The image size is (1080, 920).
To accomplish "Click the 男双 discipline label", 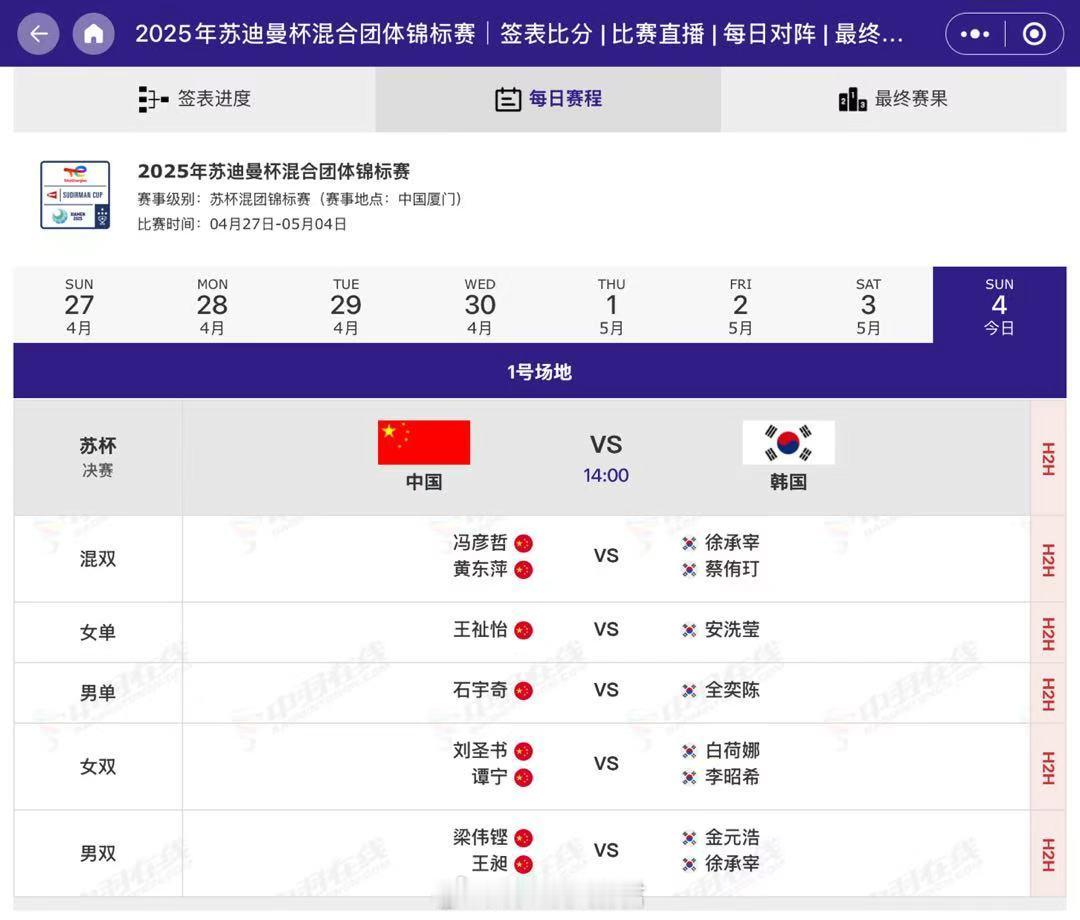I will (98, 853).
